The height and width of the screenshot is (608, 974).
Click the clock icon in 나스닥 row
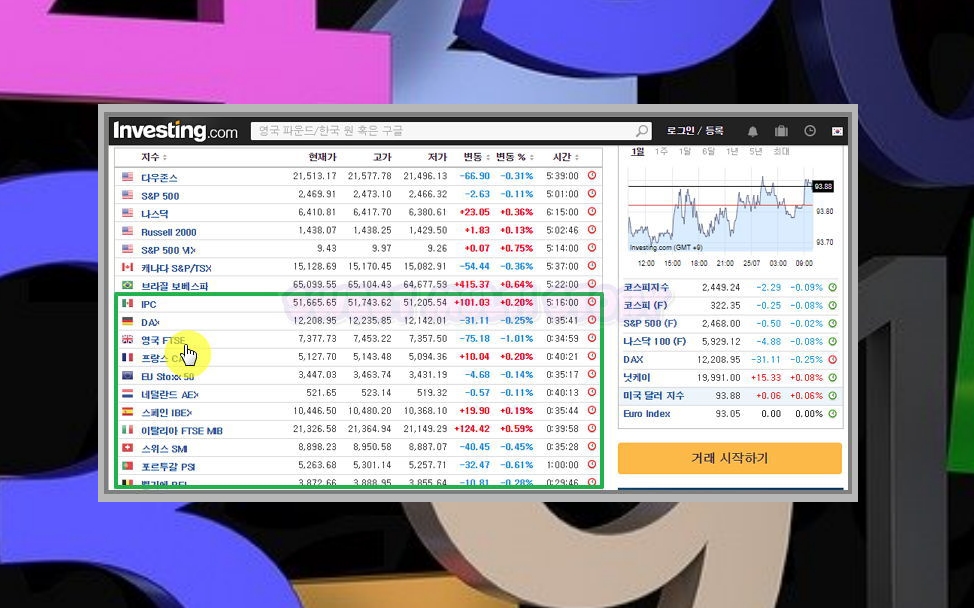[592, 212]
